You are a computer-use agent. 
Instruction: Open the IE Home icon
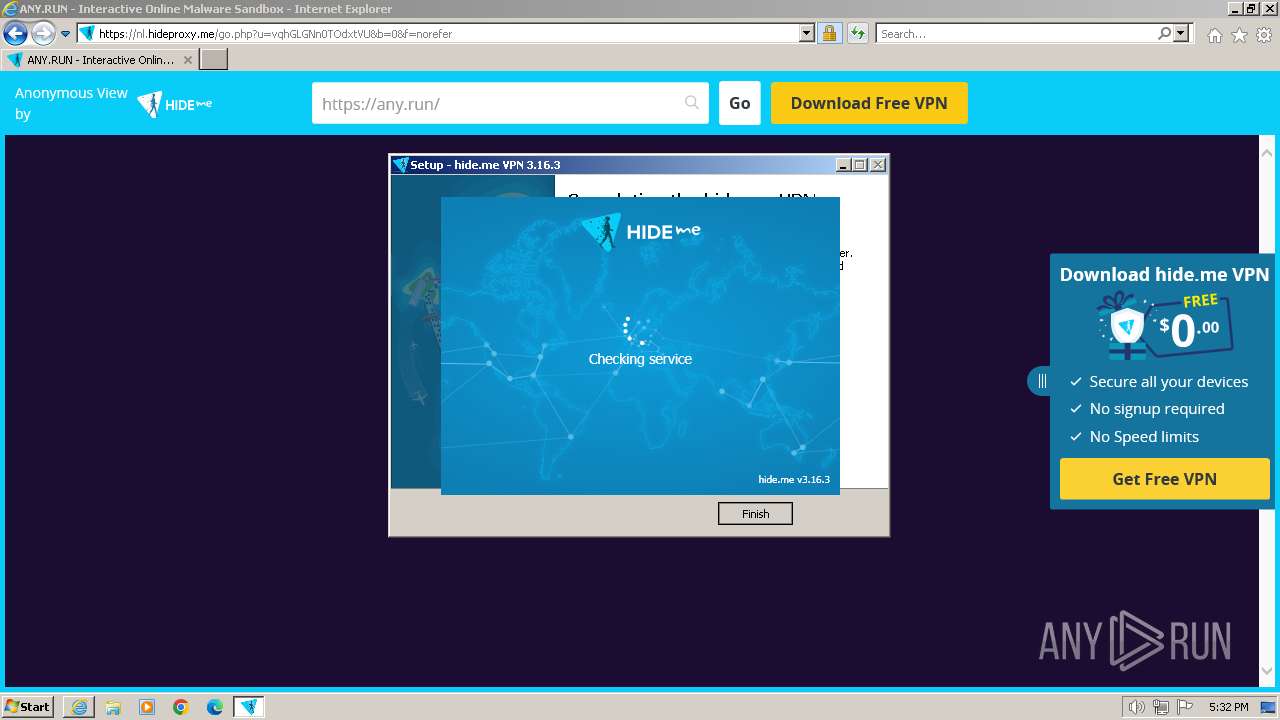coord(1214,35)
